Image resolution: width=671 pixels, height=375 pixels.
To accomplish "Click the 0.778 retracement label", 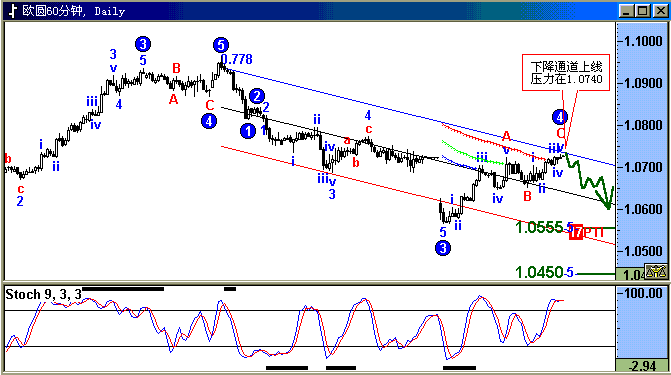I will [237, 59].
